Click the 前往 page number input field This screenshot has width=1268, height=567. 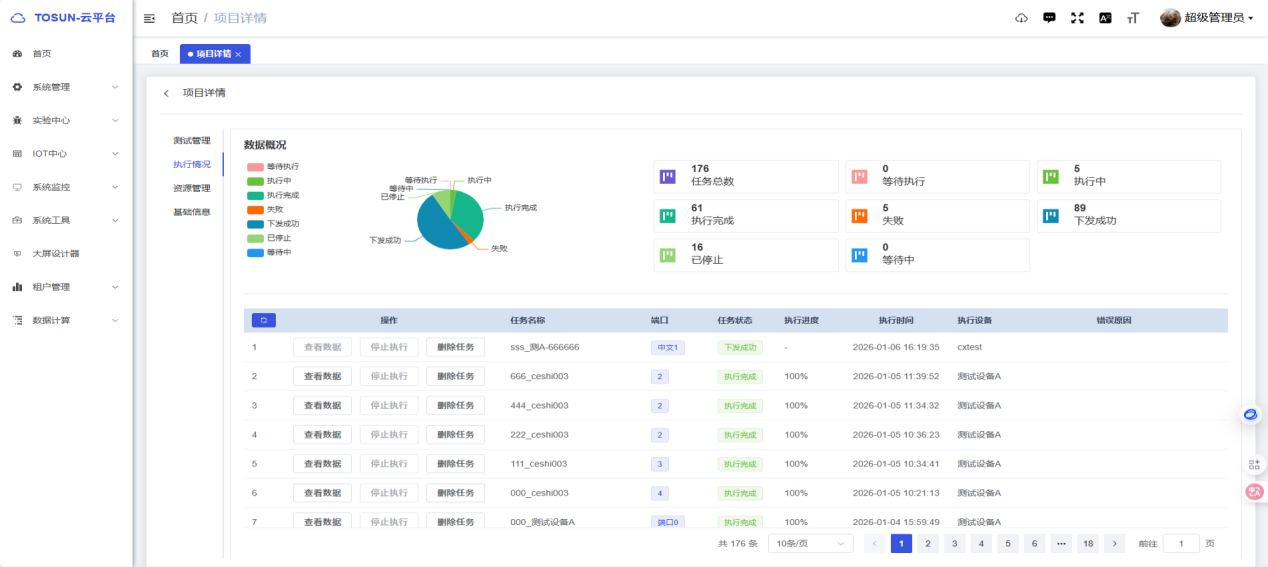tap(1180, 543)
